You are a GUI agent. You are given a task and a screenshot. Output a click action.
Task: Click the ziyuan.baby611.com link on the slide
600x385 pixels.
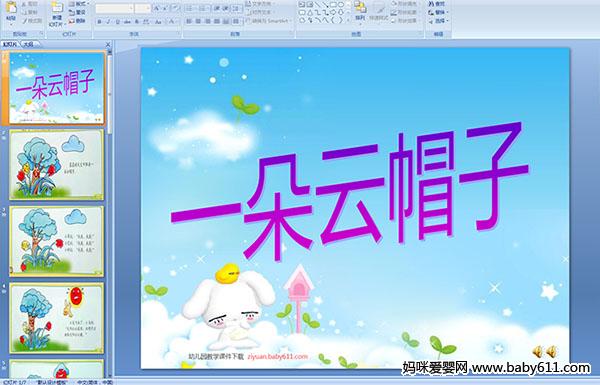coord(277,356)
